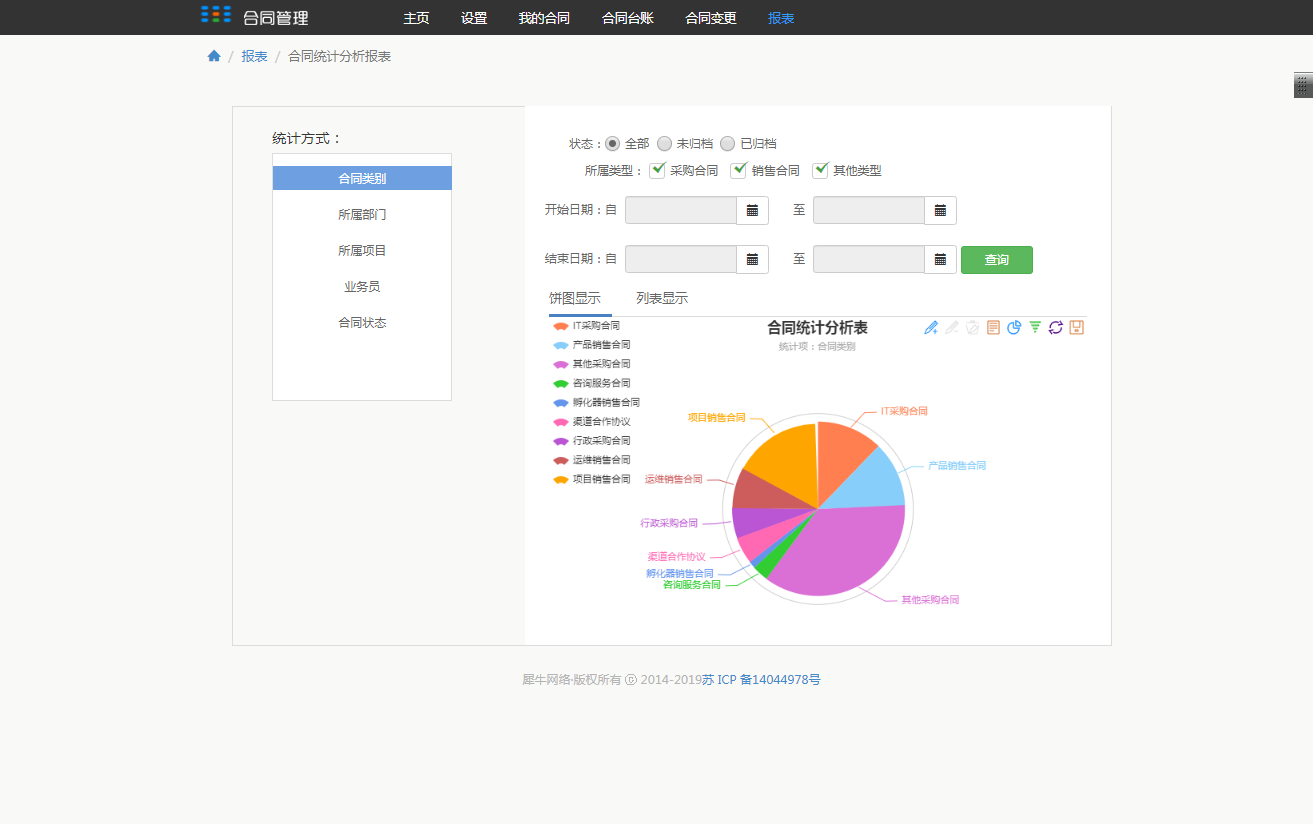Switch chart to pie type icon
The height and width of the screenshot is (824, 1313).
click(x=1014, y=327)
